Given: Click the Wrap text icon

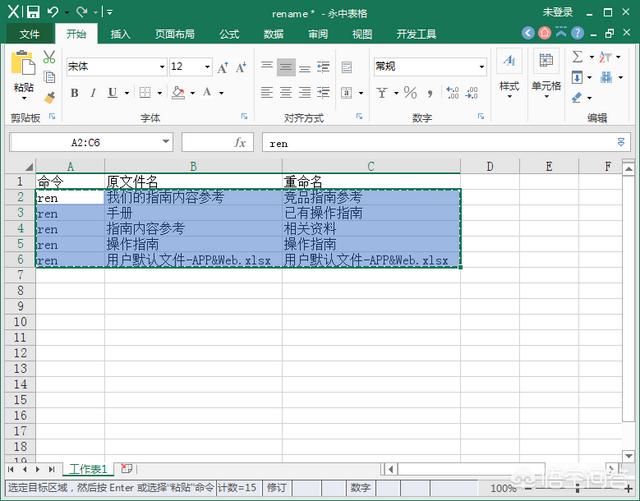Looking at the screenshot, I should (x=347, y=67).
